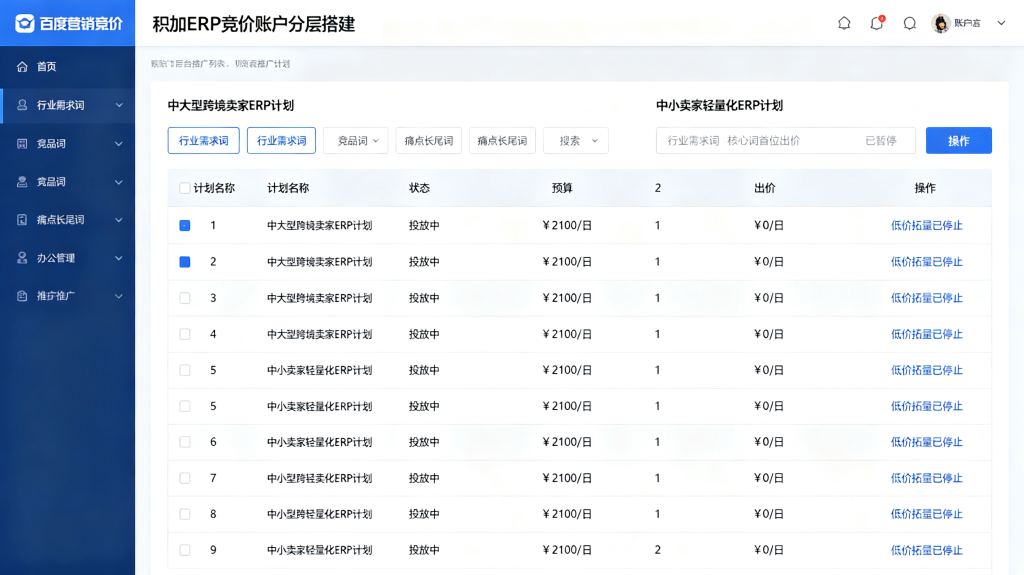Click the 中小卖家轻量化ERP计划 section heading
This screenshot has height=575, width=1024.
[x=719, y=105]
